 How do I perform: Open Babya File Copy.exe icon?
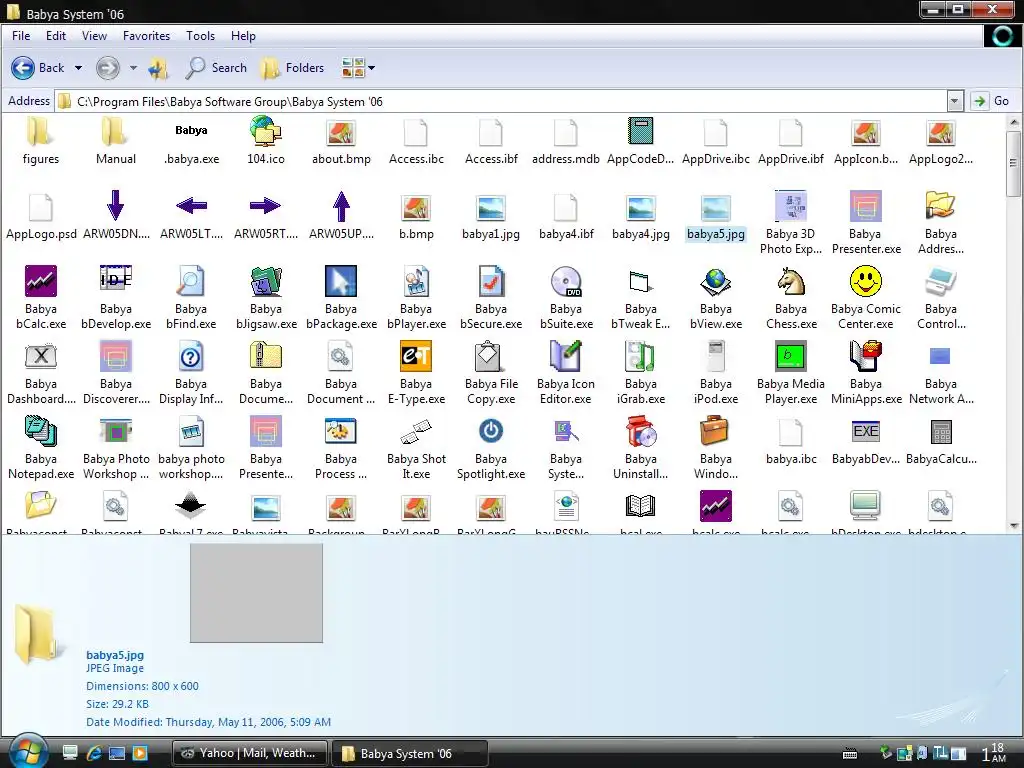coord(488,357)
